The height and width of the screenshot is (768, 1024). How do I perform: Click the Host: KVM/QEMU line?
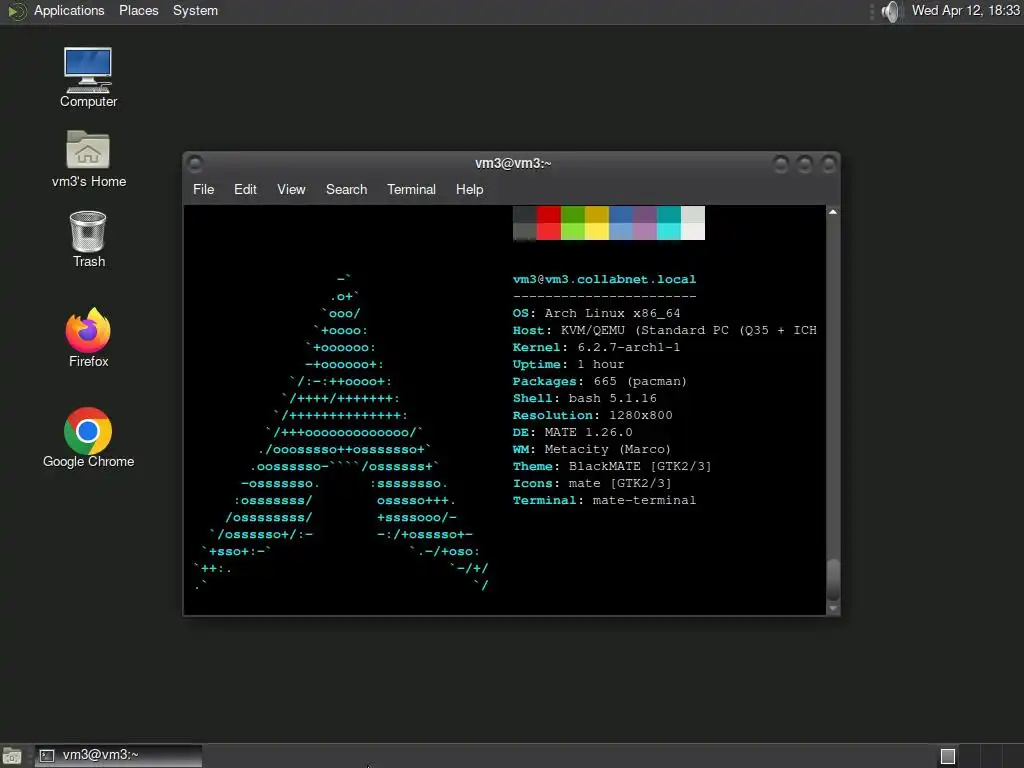[665, 330]
